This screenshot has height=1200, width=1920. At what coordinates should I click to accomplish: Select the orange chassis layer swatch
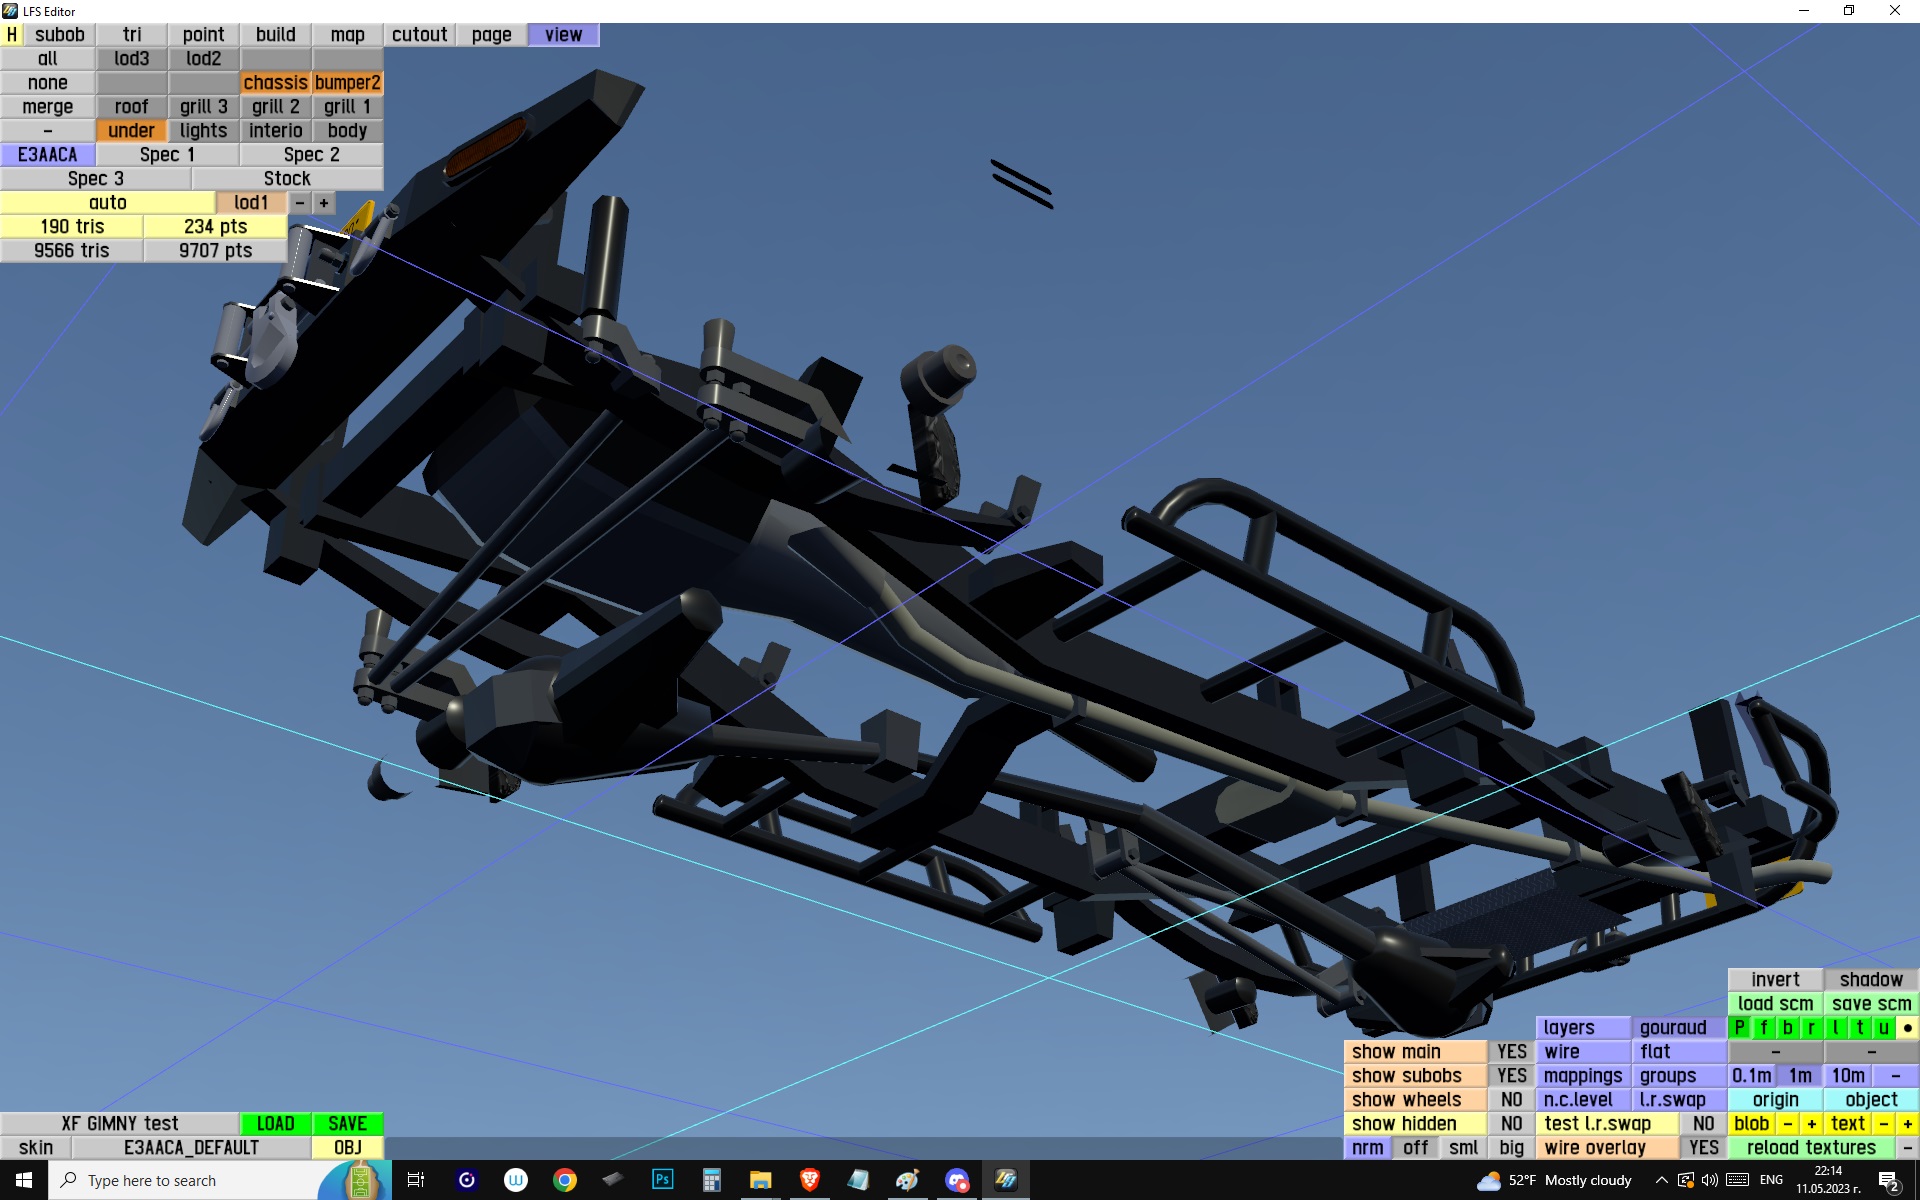[x=275, y=83]
